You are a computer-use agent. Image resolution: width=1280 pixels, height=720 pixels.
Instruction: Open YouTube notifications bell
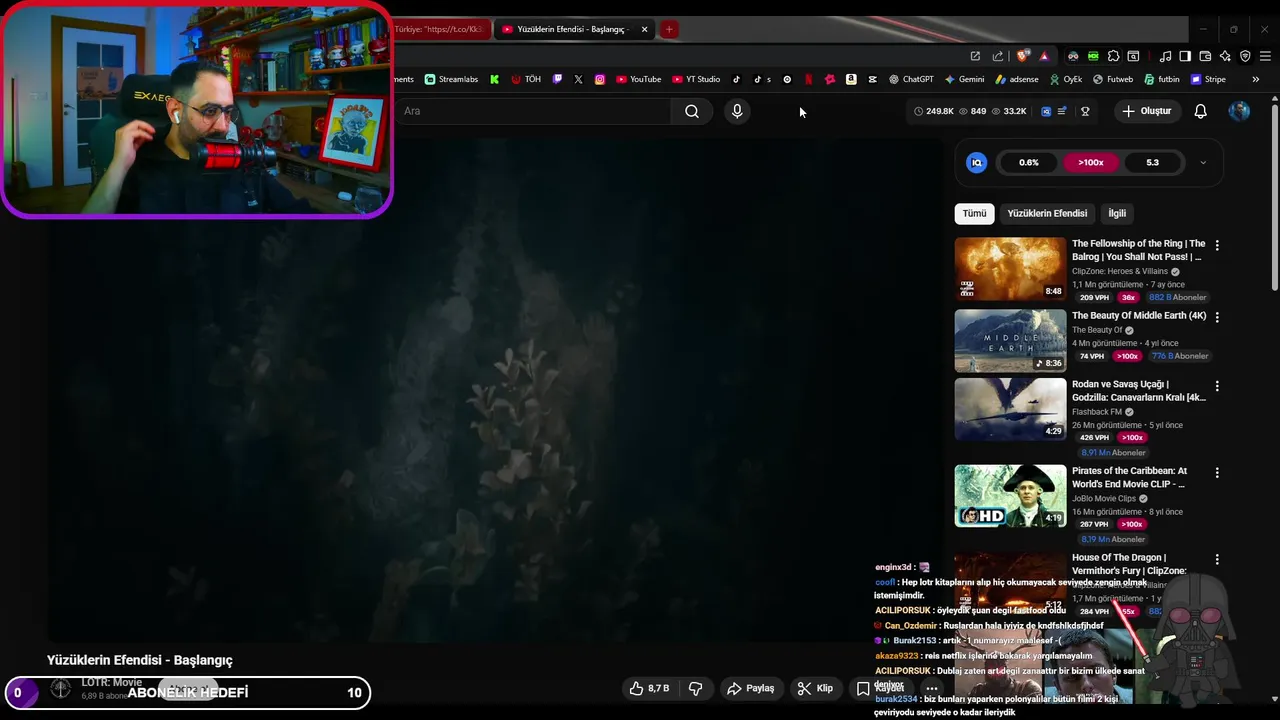tap(1200, 111)
